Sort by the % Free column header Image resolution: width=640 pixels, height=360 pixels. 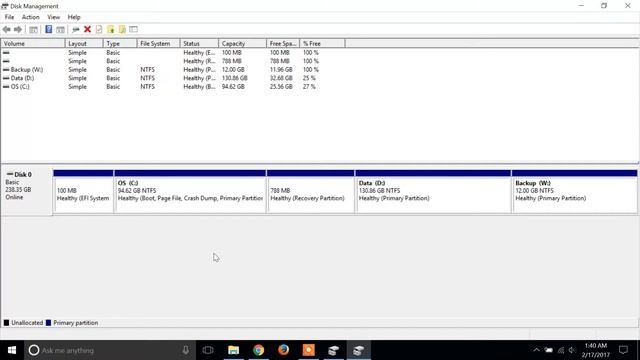click(x=322, y=43)
